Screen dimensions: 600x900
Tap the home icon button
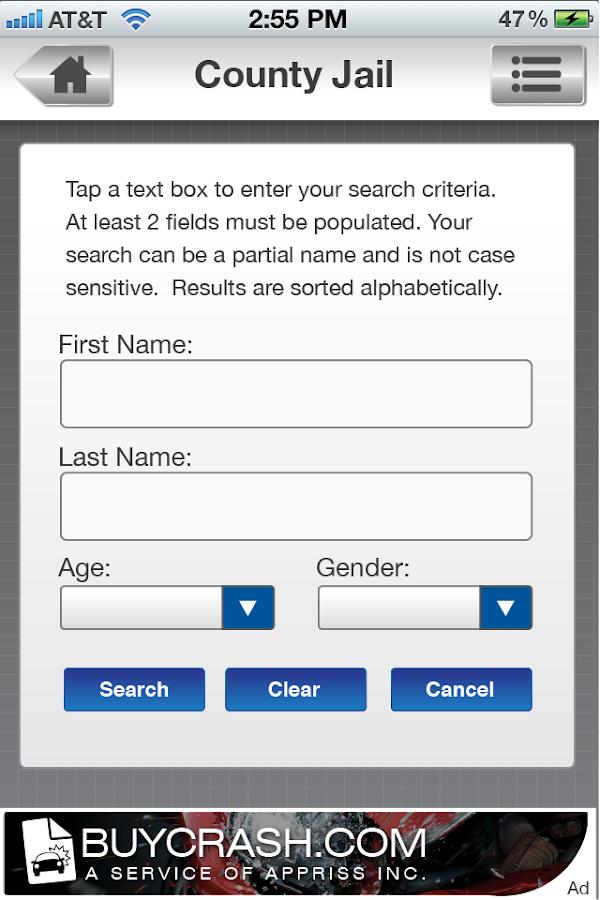coord(66,76)
